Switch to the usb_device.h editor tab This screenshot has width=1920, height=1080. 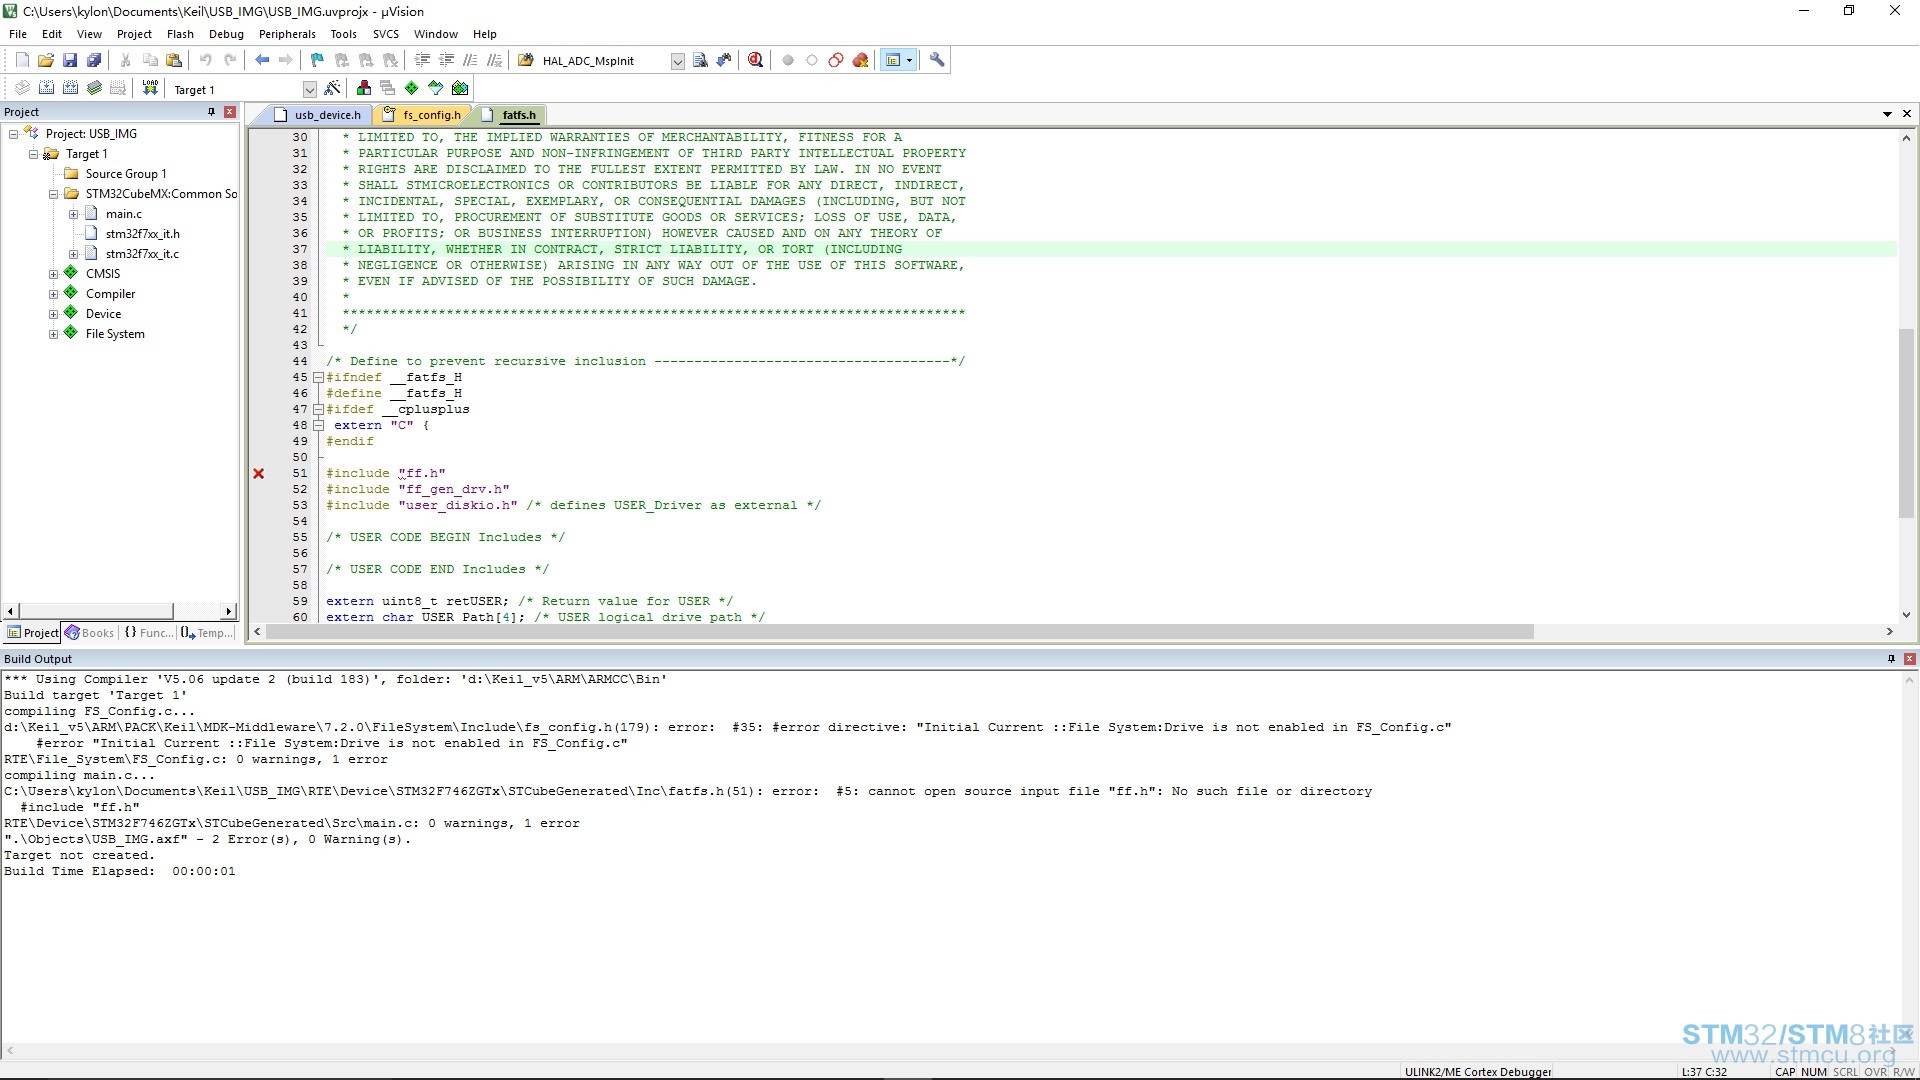317,115
